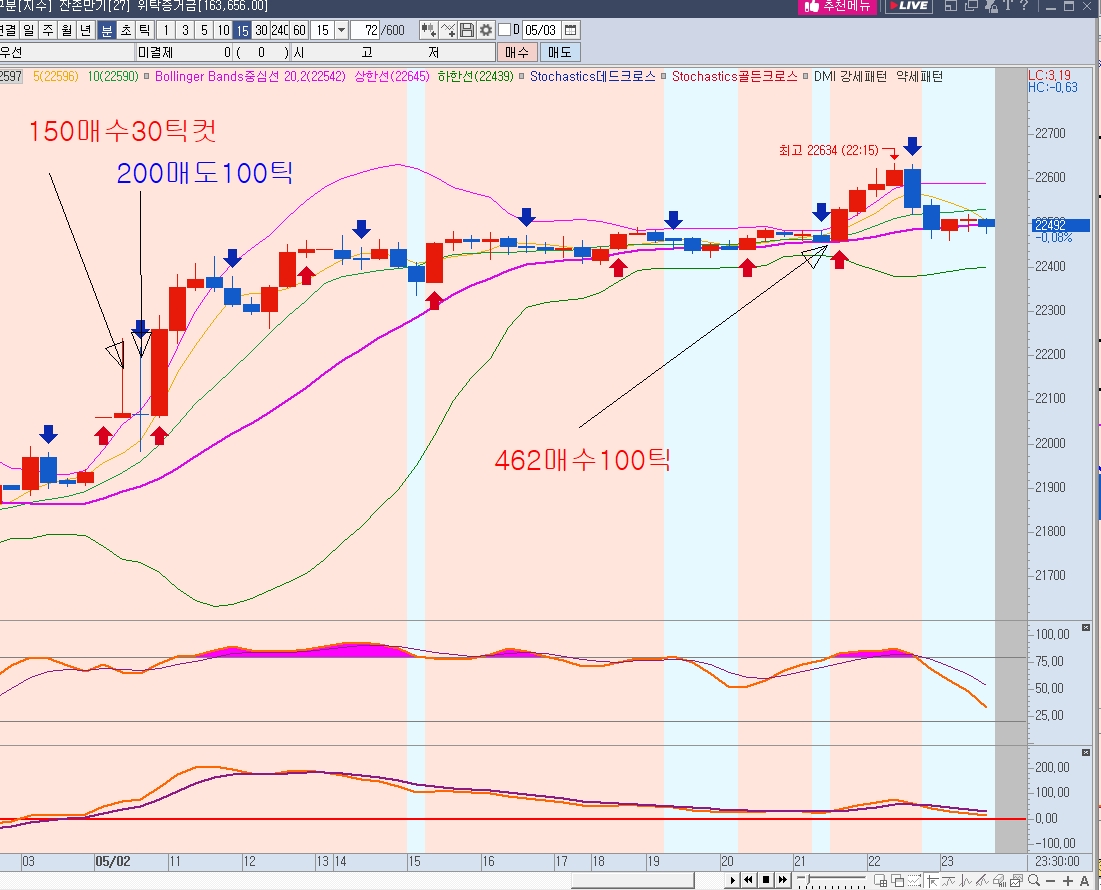Close the lower DMI indicator panel
Viewport: 1101px width, 890px height.
(x=1086, y=753)
